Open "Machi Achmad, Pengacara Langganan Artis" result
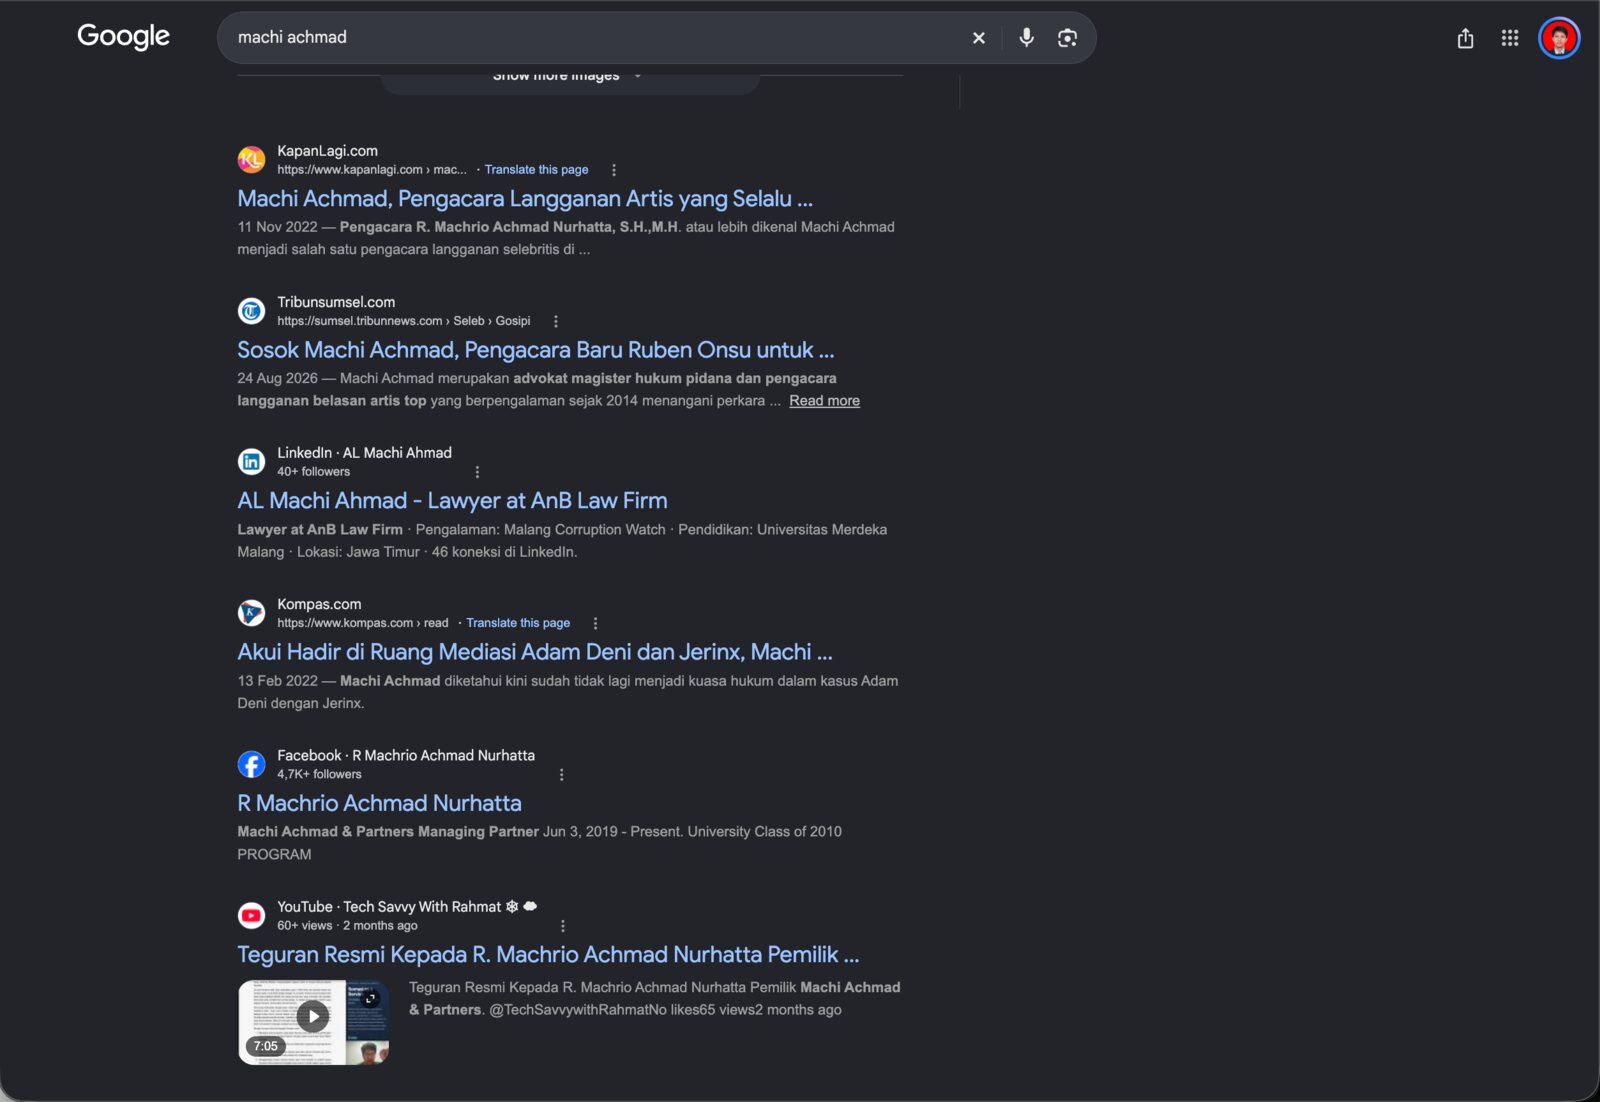The height and width of the screenshot is (1102, 1600). click(x=525, y=199)
